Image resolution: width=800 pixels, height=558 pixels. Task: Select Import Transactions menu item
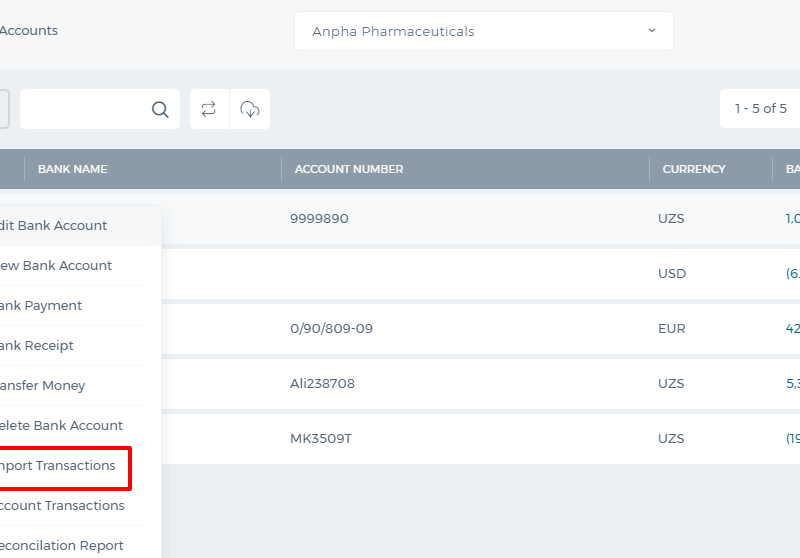click(58, 466)
